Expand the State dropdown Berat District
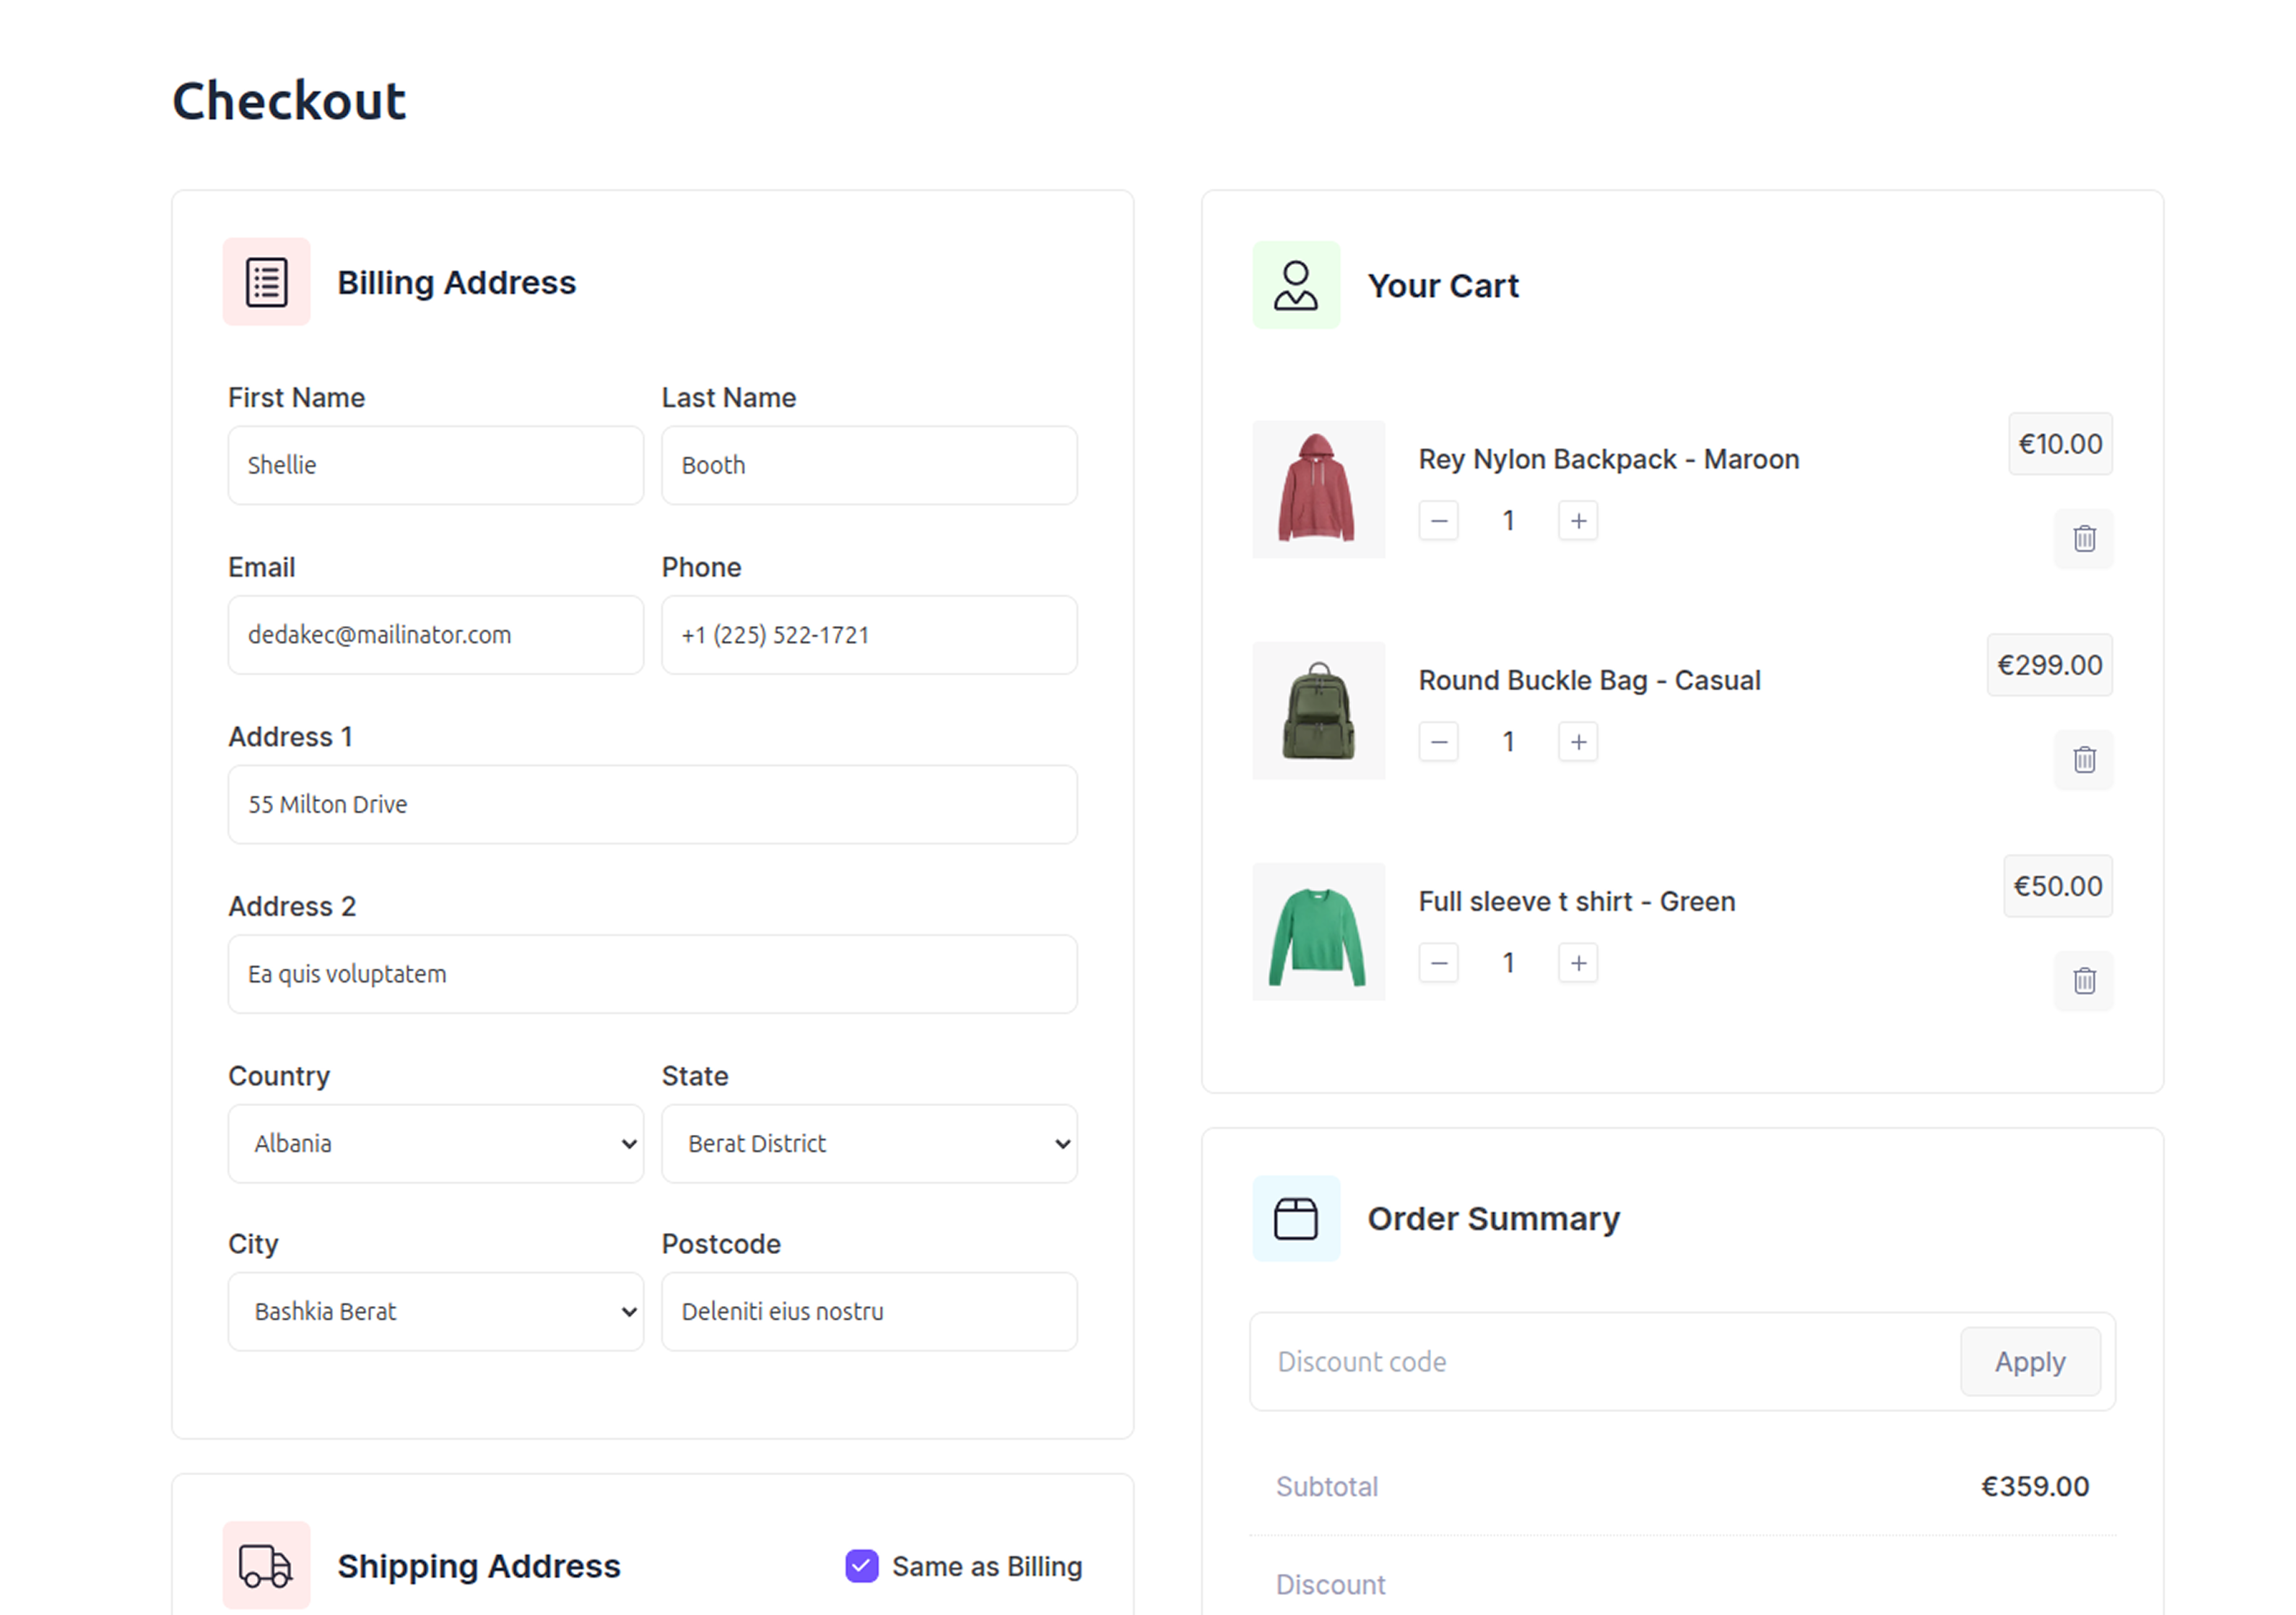This screenshot has width=2296, height=1615. 869,1143
